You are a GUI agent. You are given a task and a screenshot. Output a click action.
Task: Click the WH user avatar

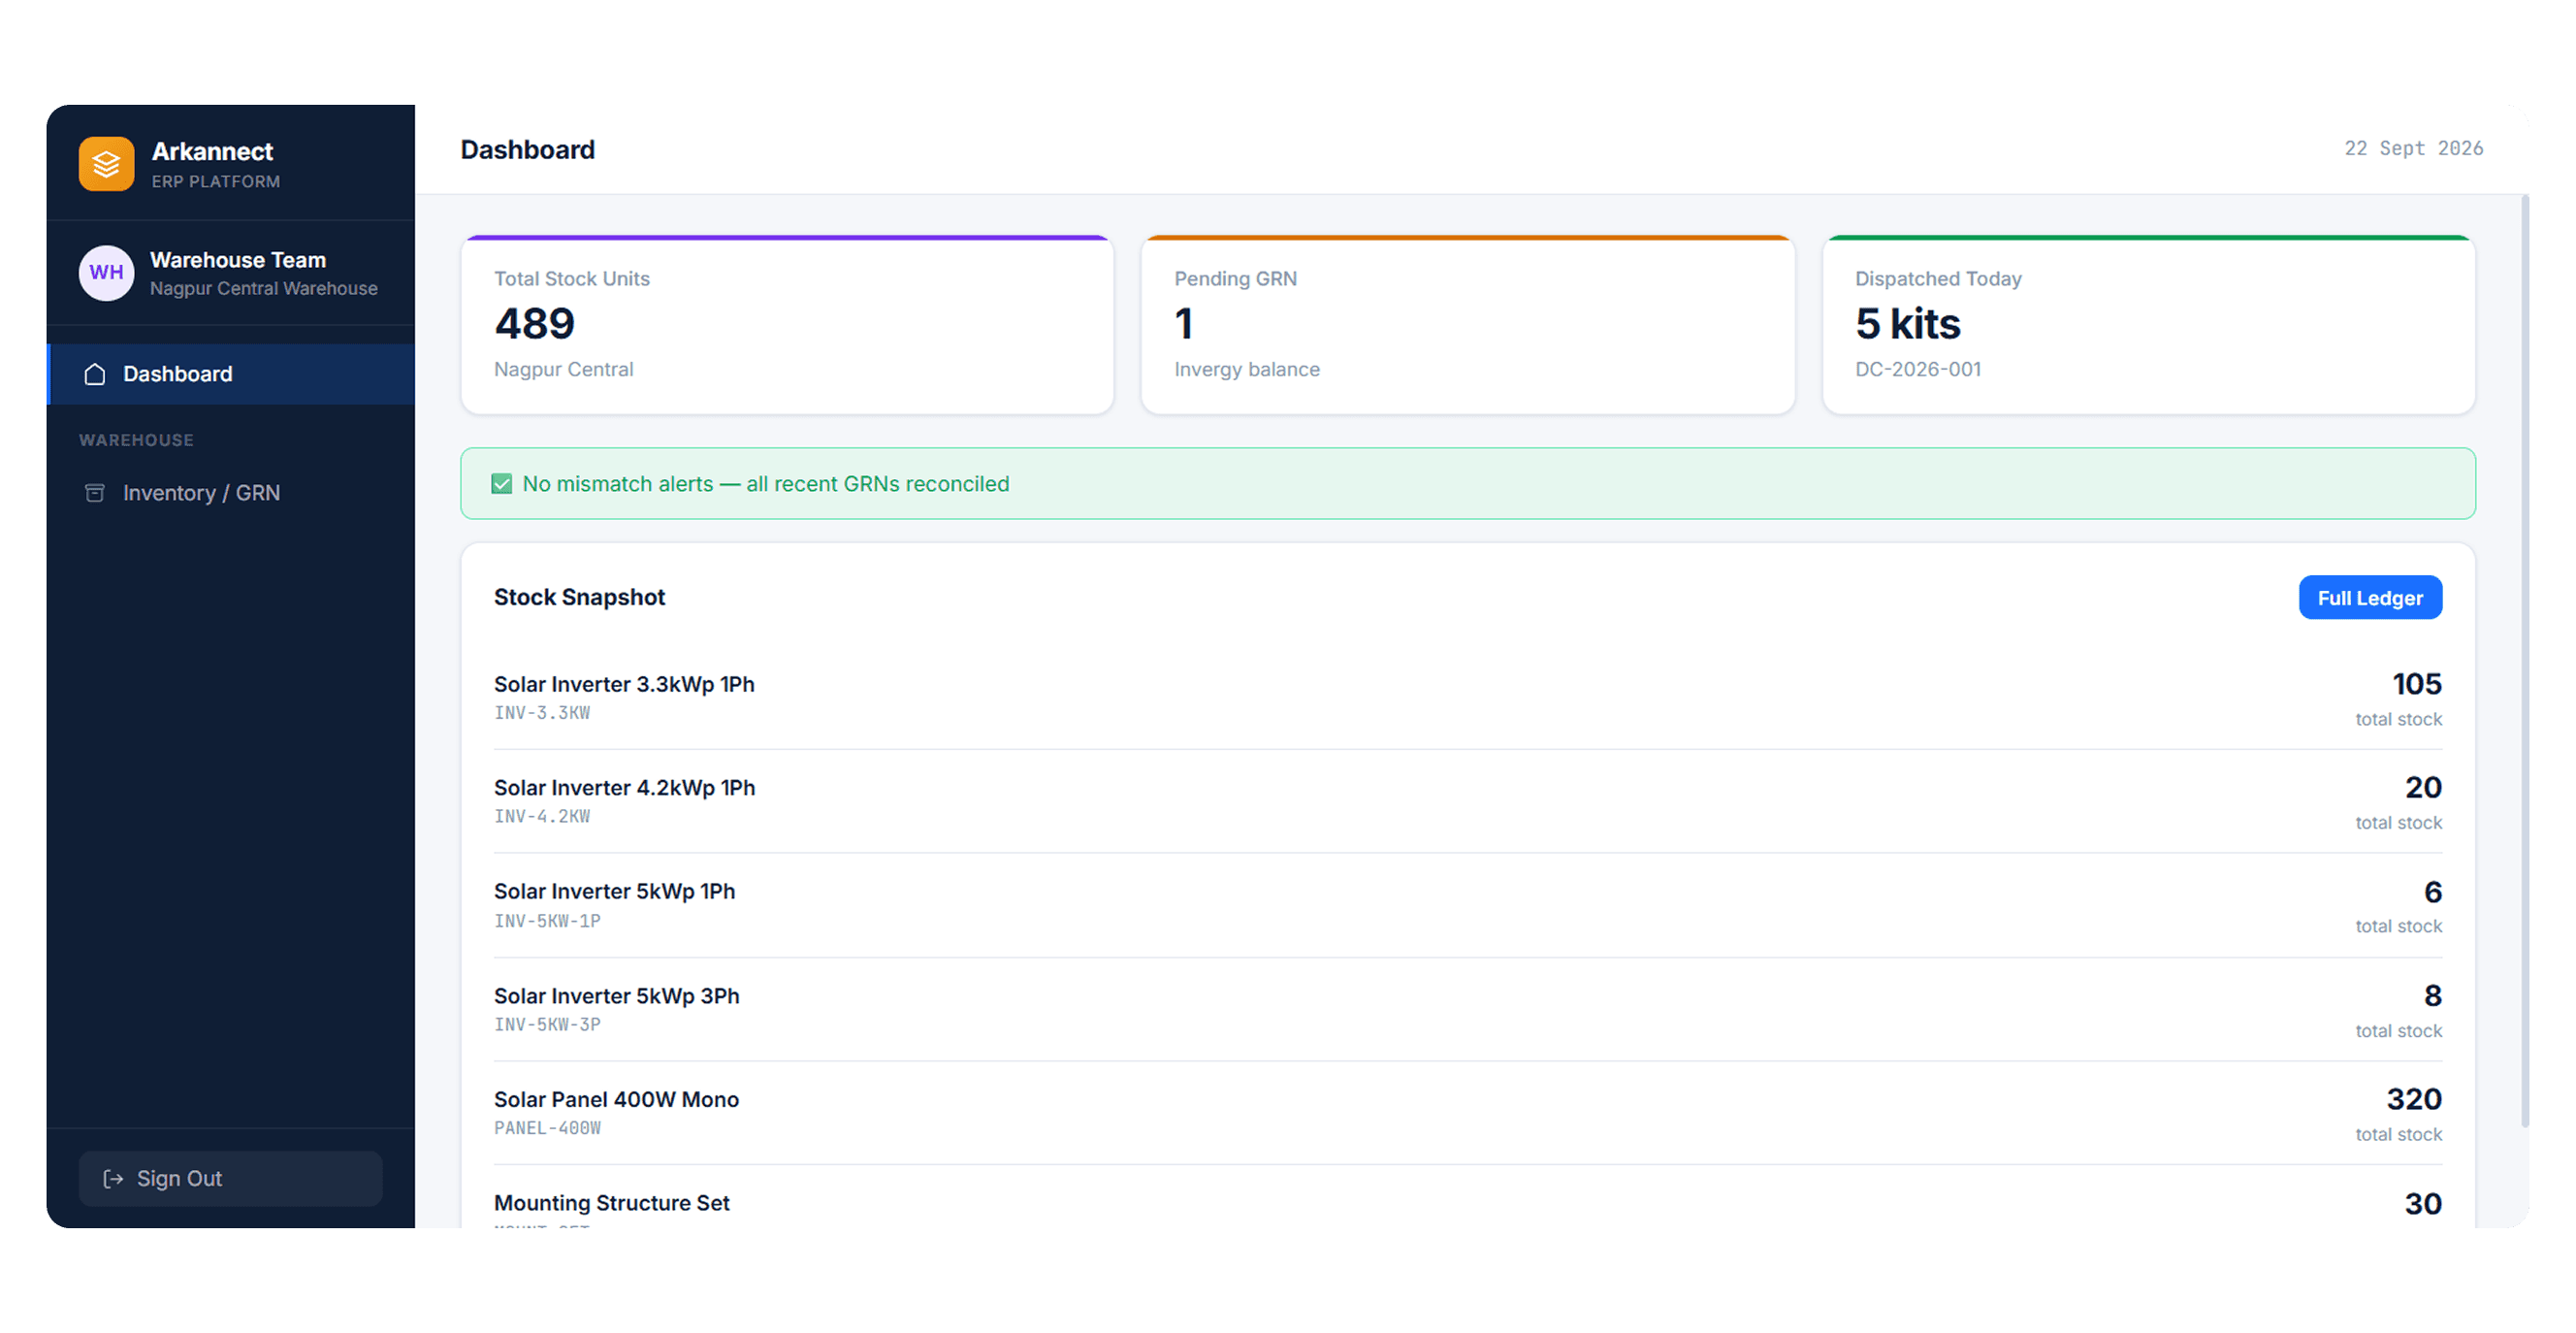[x=106, y=273]
